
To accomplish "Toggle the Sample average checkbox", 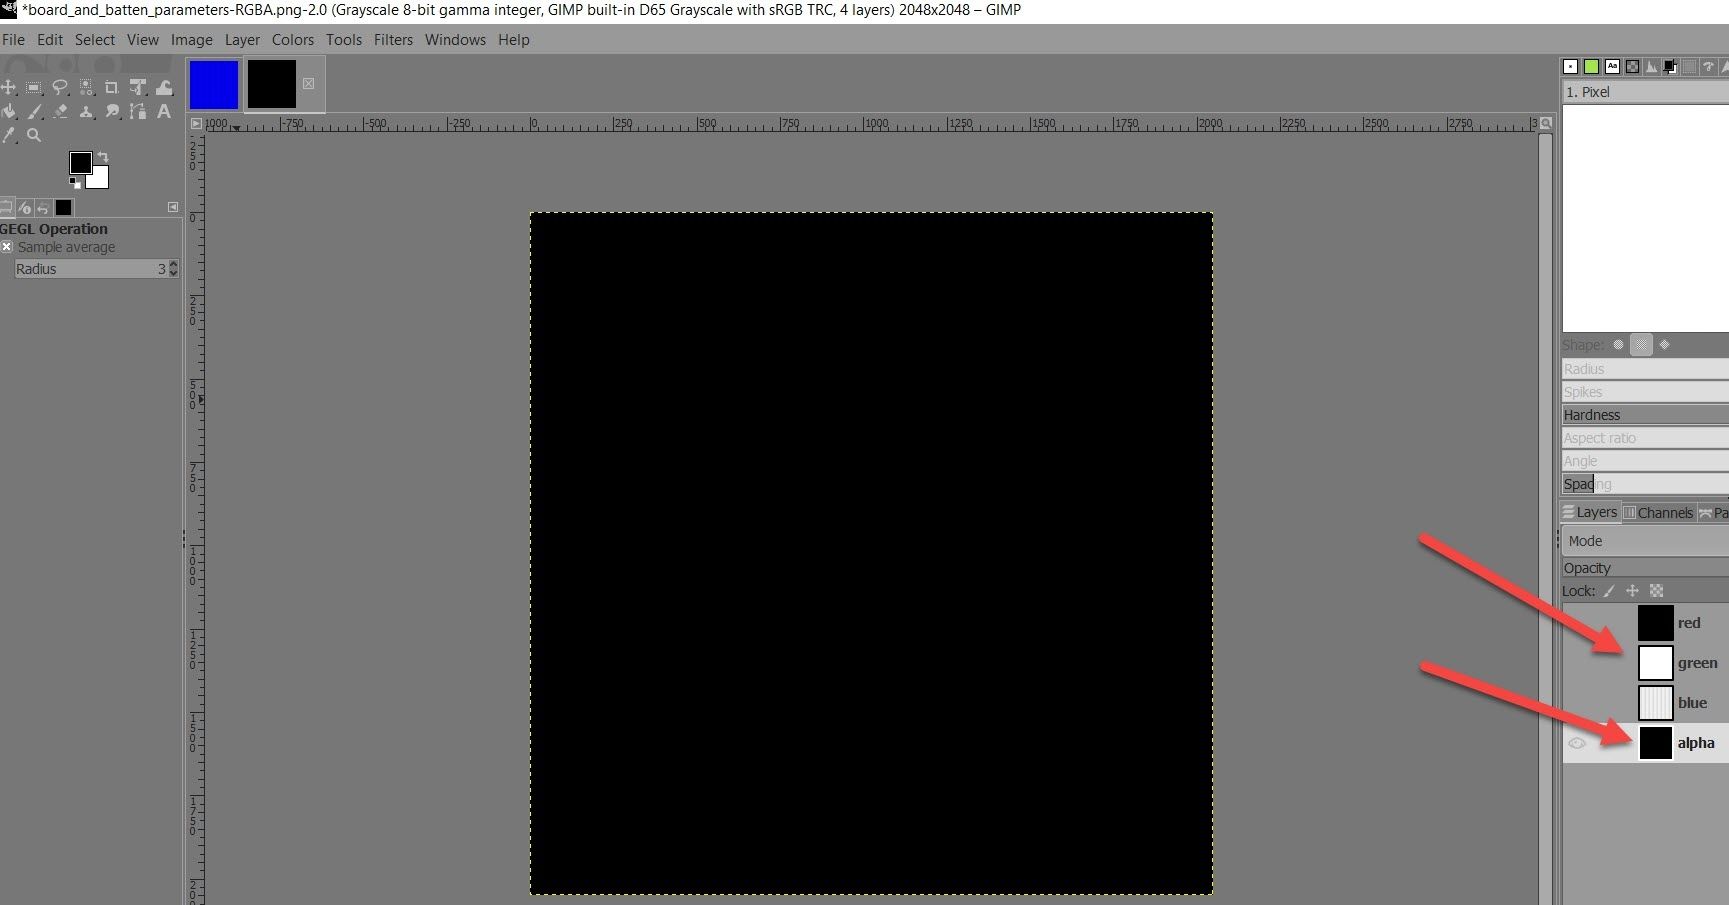I will (7, 247).
